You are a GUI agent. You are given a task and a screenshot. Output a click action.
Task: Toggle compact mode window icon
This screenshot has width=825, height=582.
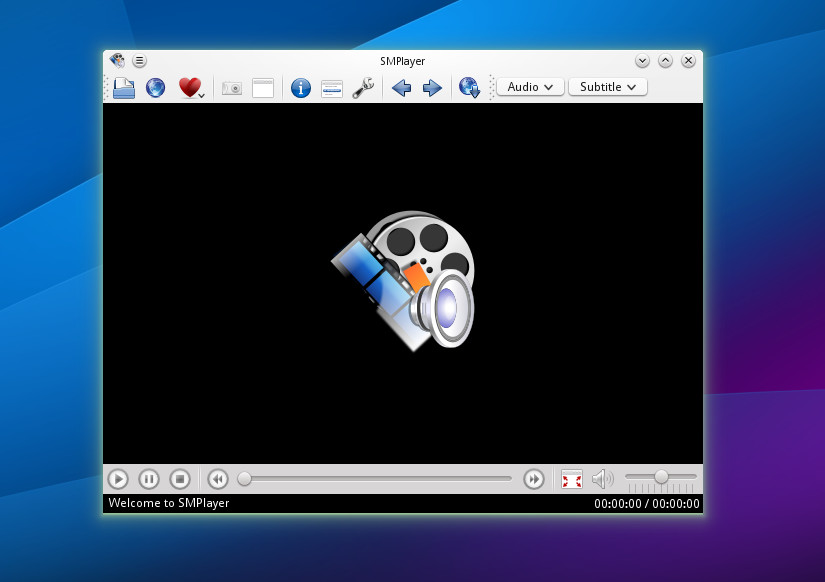(263, 88)
